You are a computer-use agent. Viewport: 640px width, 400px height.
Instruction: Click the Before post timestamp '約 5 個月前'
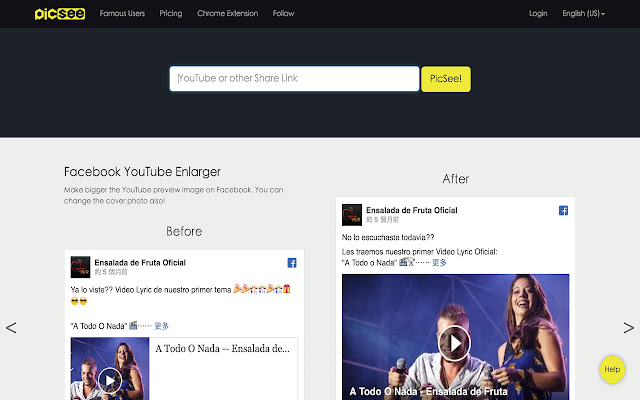(111, 272)
